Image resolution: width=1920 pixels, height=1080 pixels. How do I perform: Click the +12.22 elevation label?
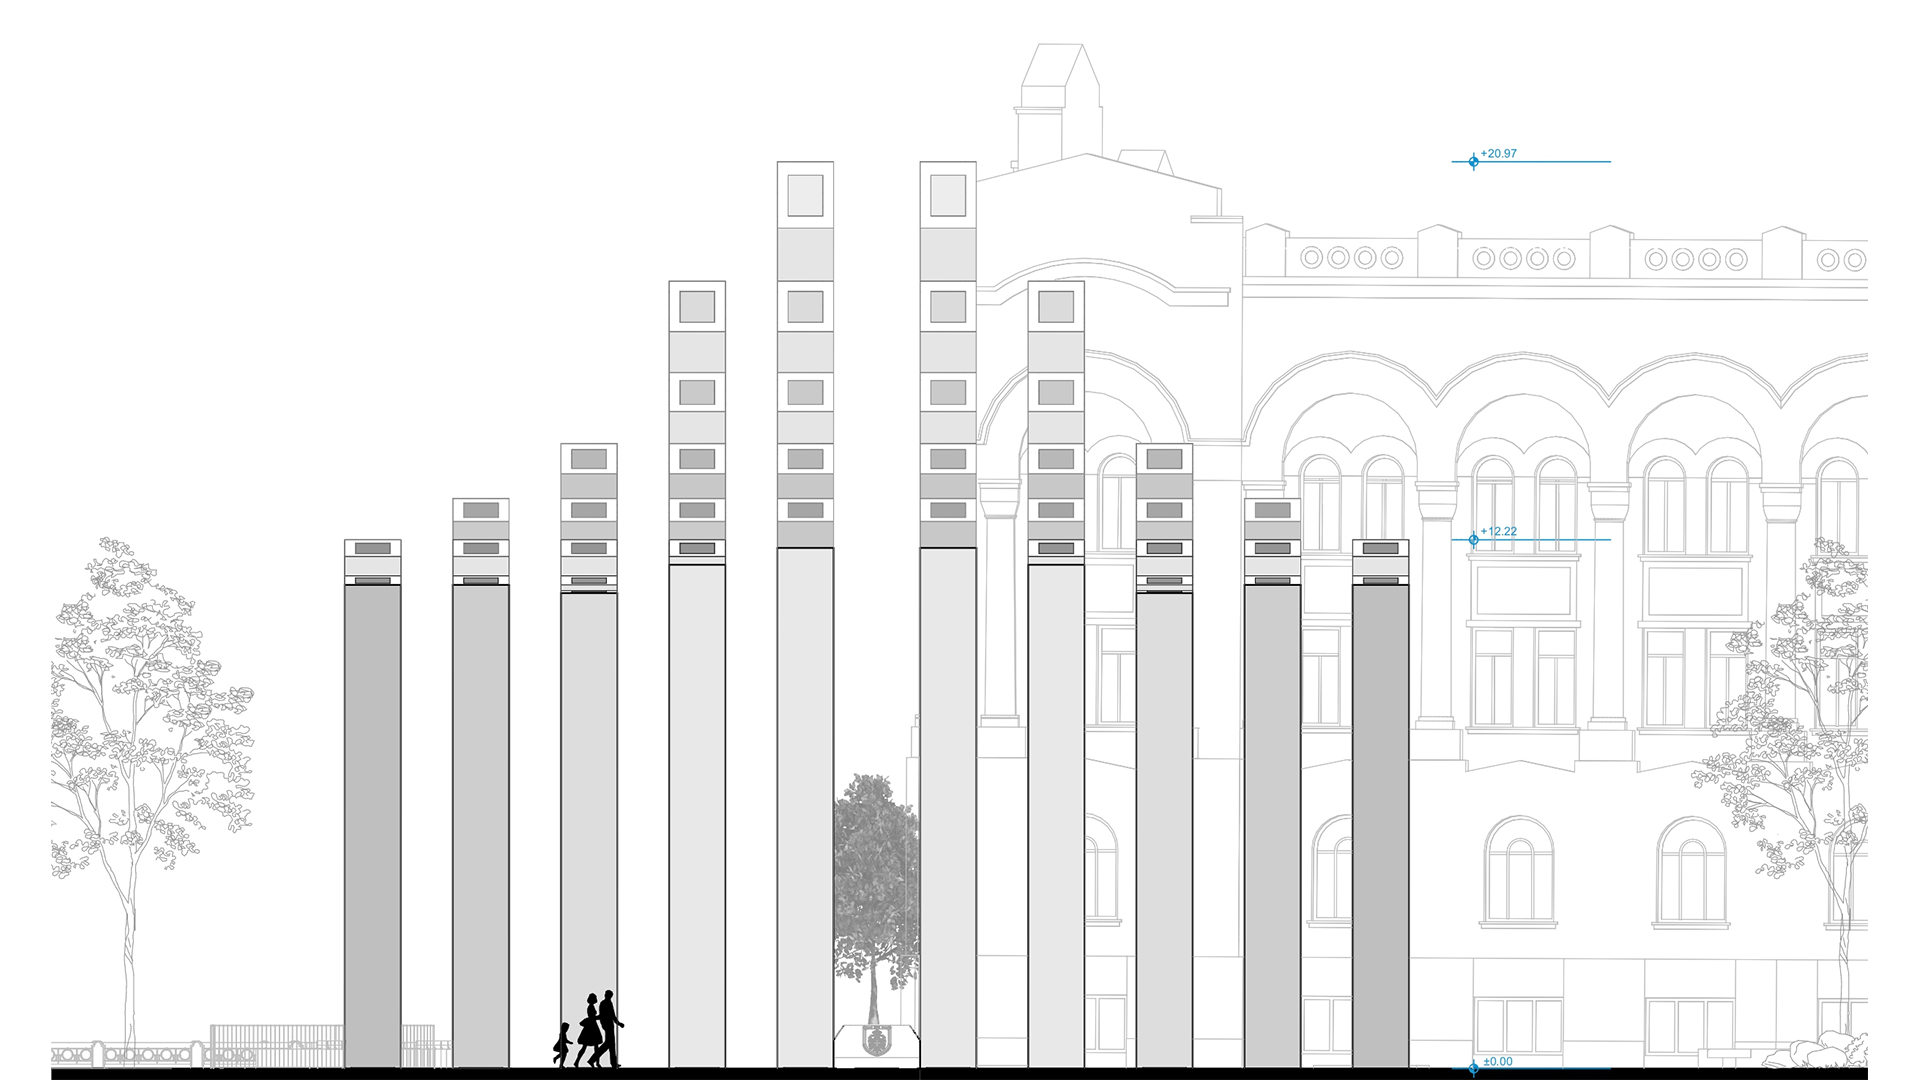coord(1499,532)
